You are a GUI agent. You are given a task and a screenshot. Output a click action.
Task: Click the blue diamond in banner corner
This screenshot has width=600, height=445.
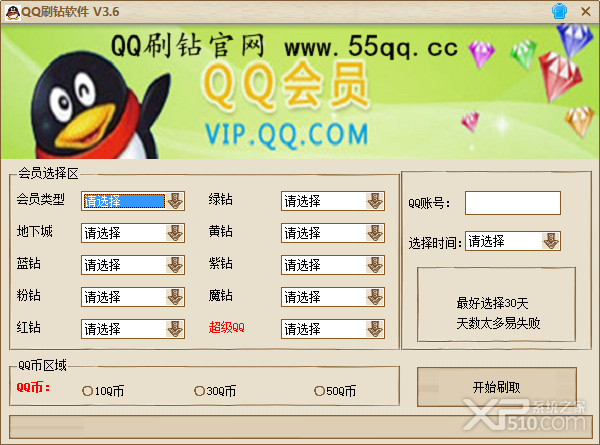[x=576, y=38]
